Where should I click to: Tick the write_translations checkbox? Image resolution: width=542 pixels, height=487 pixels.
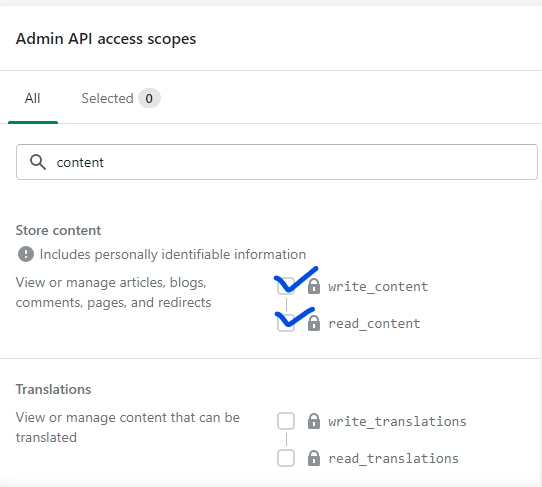pos(286,421)
